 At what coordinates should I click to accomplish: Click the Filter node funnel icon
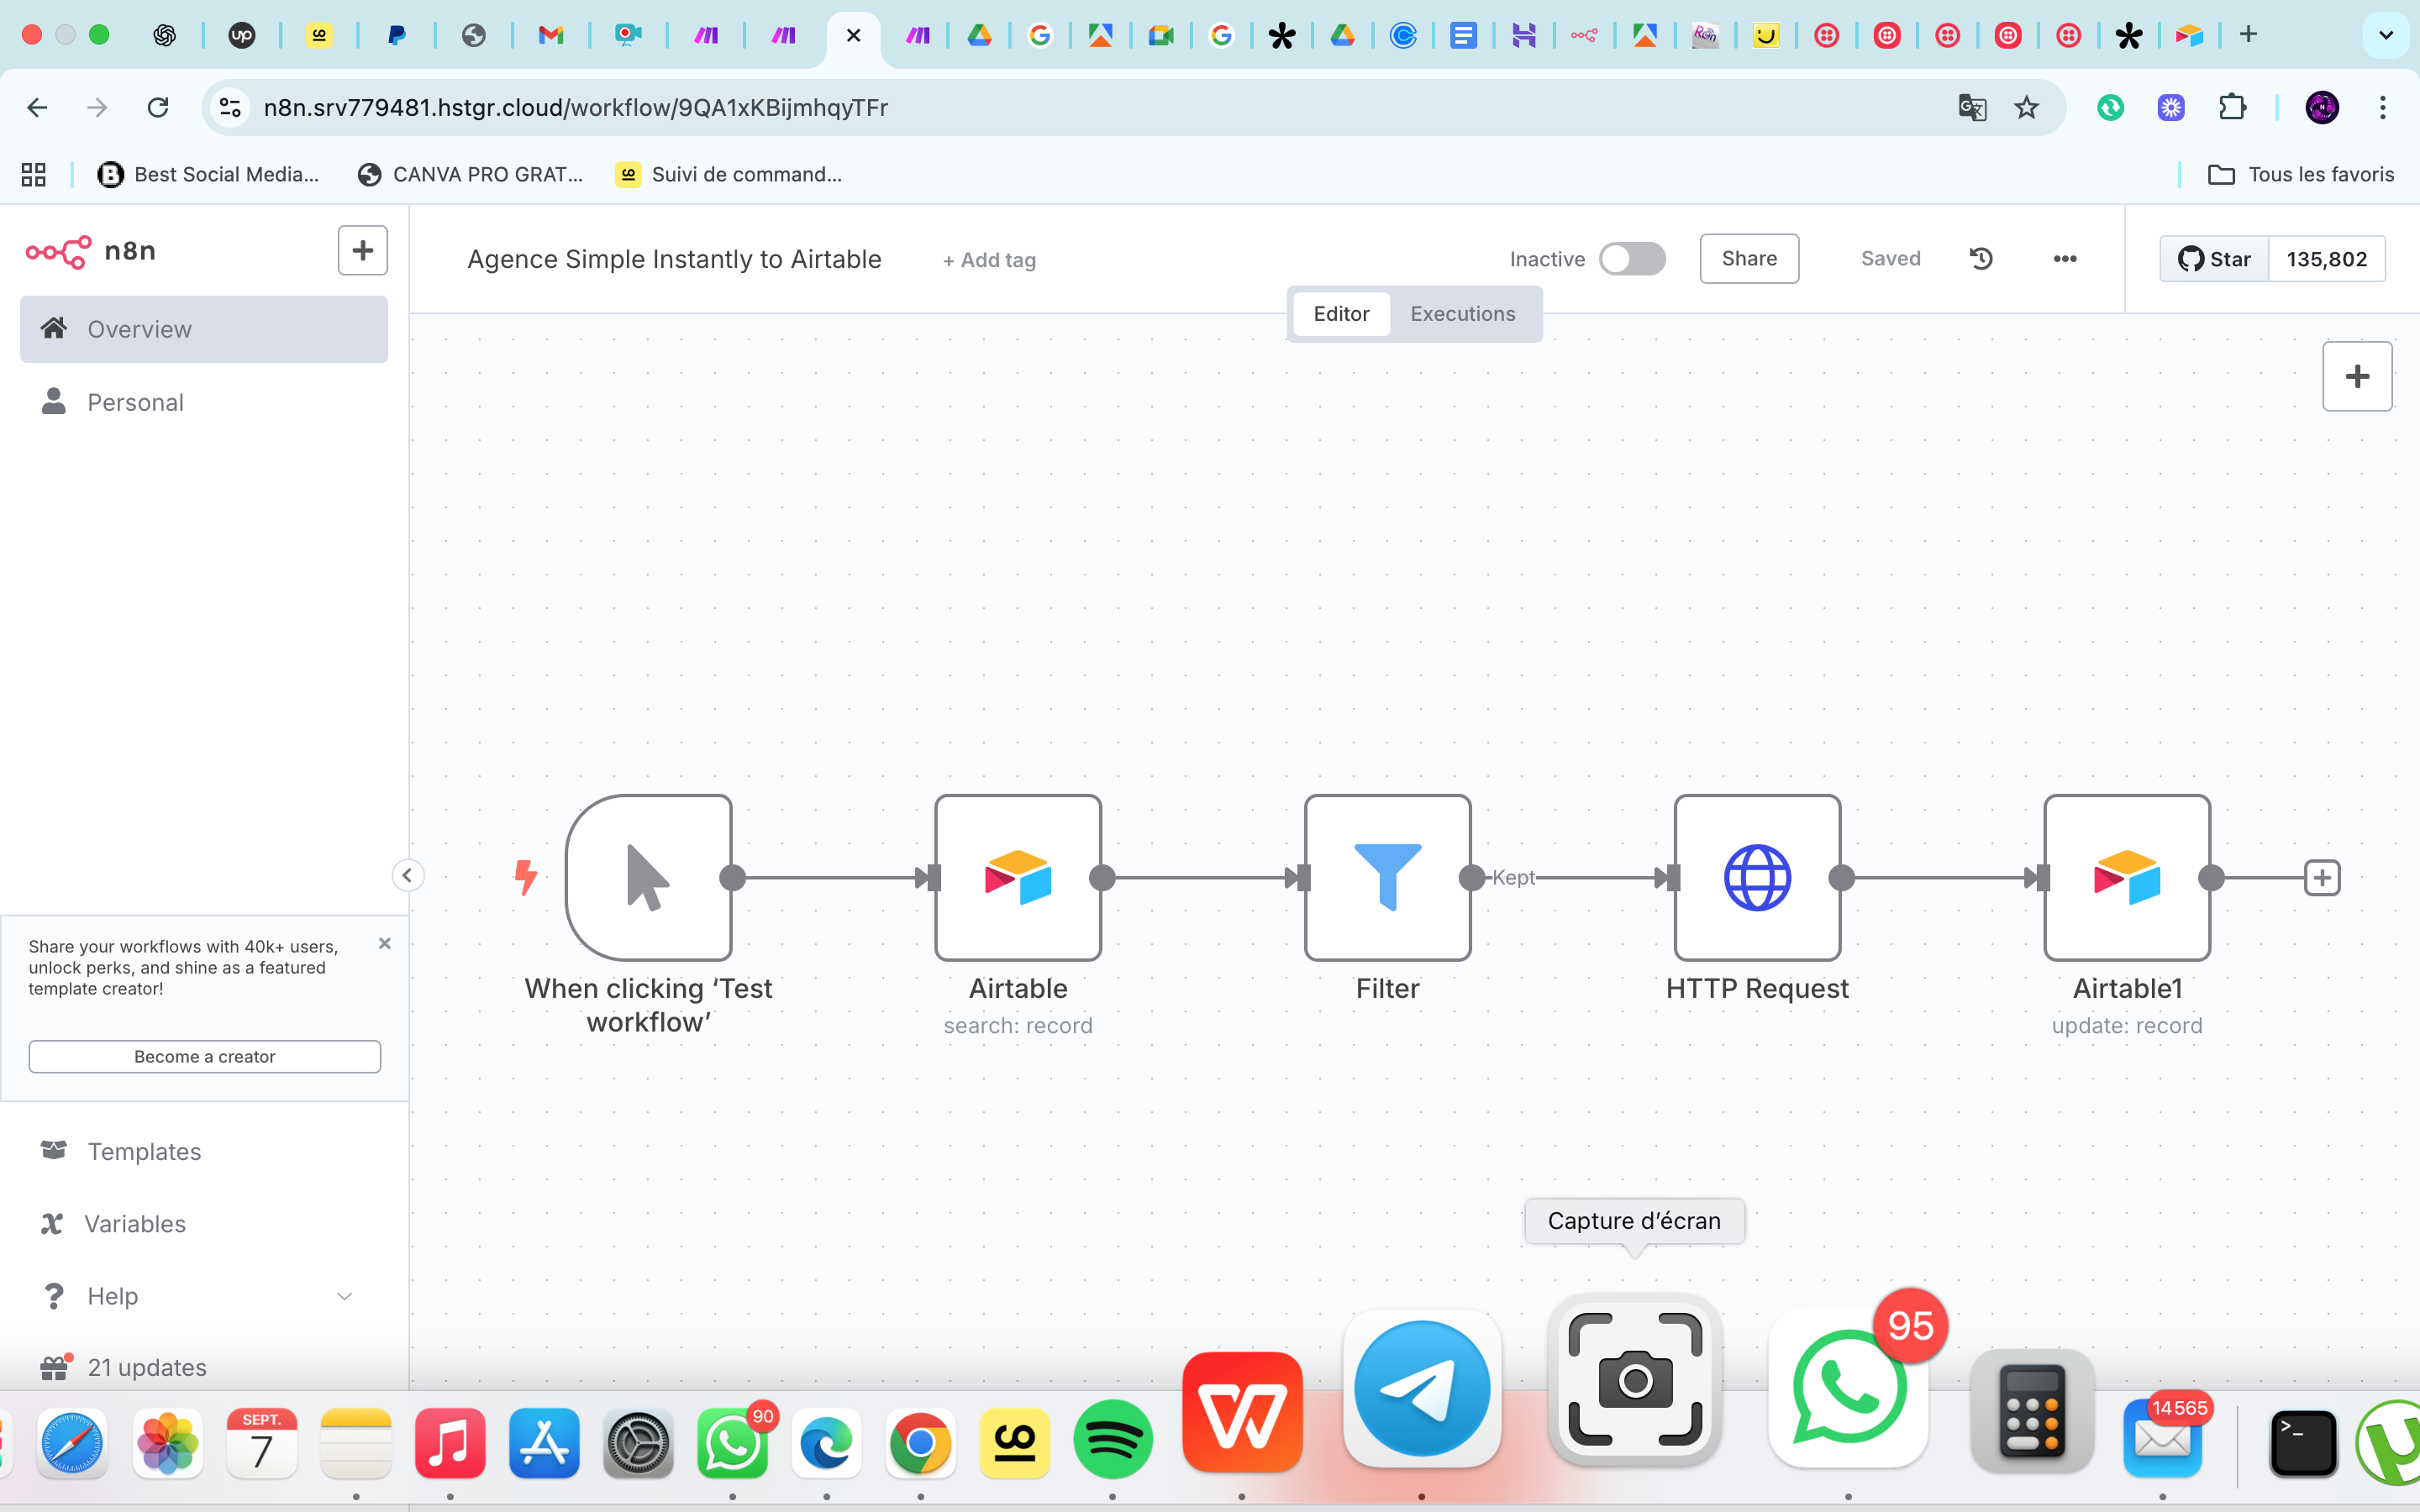pyautogui.click(x=1387, y=877)
